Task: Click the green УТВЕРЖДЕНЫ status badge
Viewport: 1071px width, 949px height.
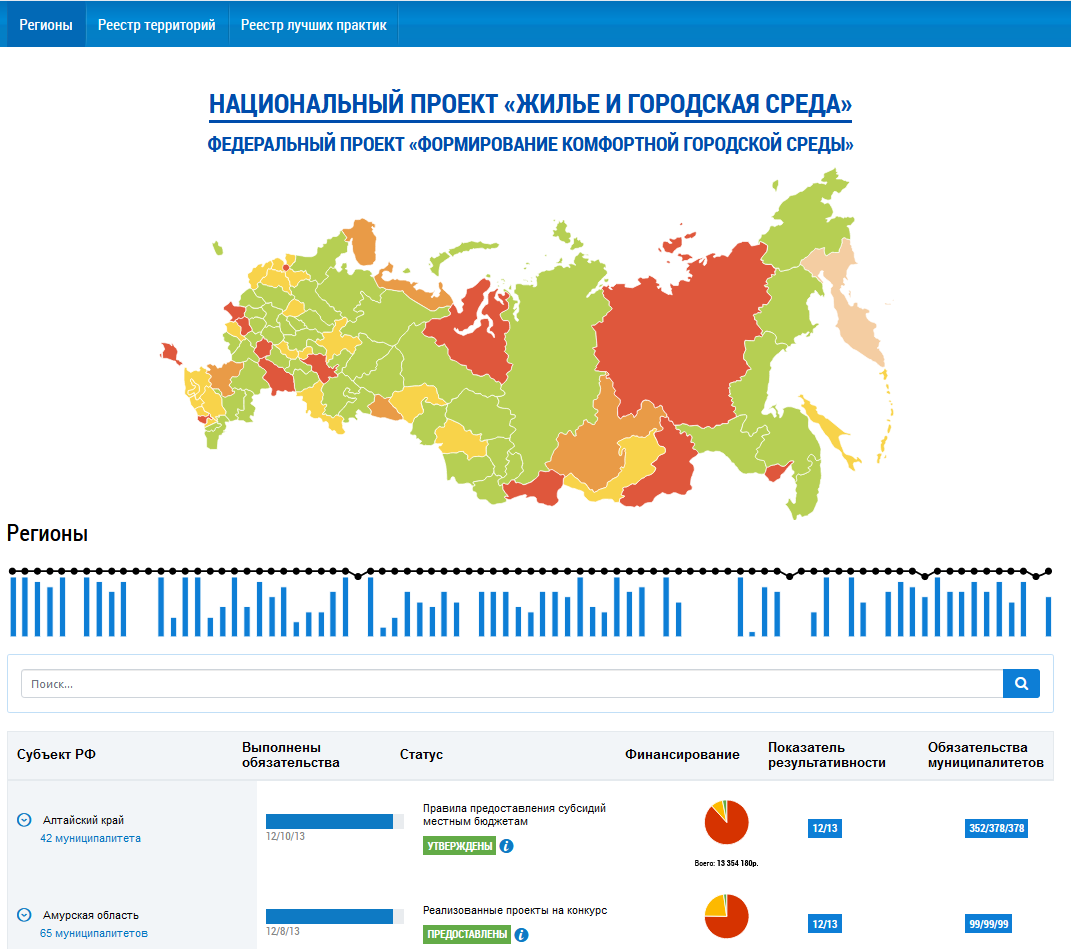Action: coord(459,846)
